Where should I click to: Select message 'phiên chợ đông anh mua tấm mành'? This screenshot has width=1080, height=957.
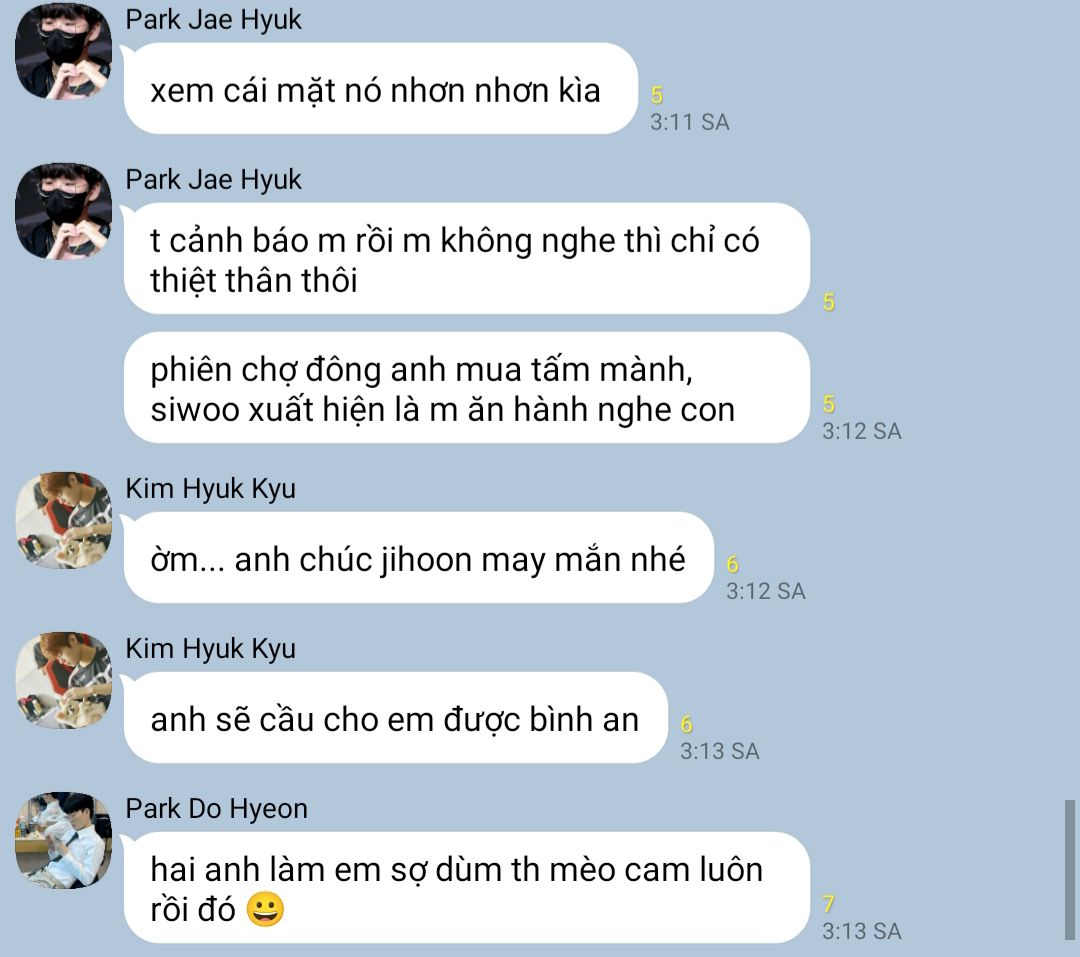[466, 388]
